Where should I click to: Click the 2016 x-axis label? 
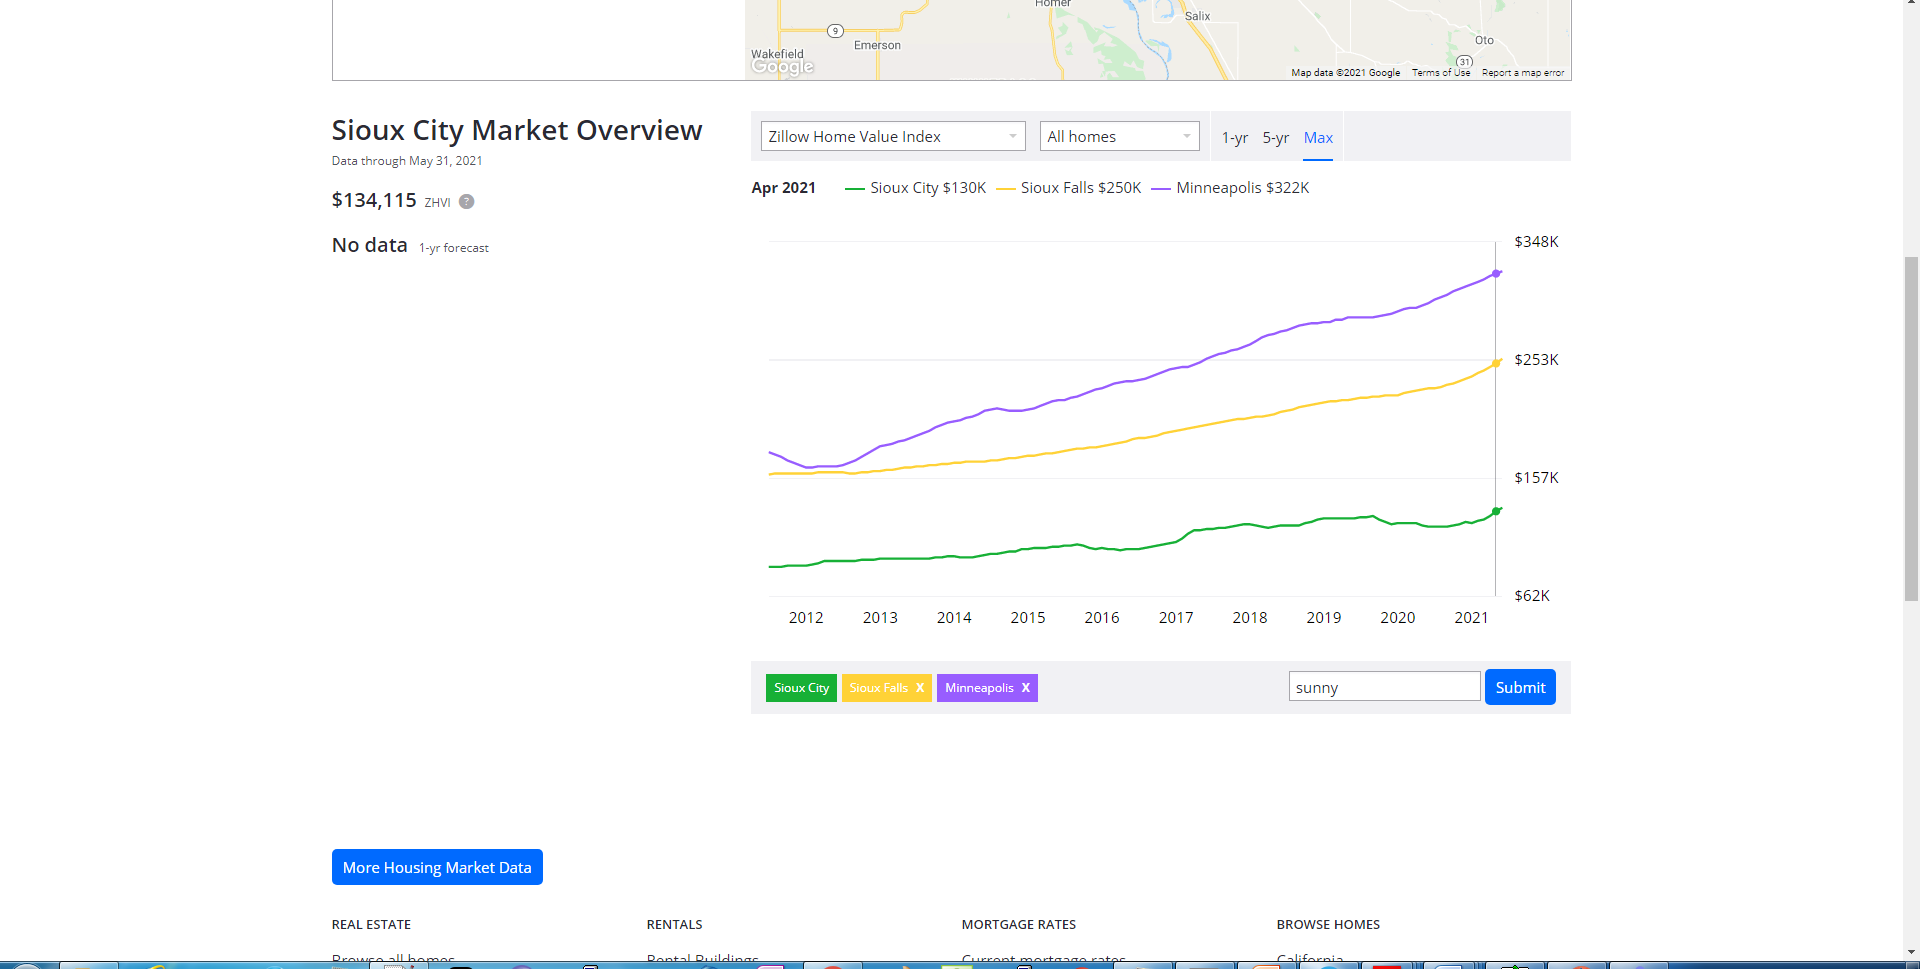pyautogui.click(x=1102, y=618)
